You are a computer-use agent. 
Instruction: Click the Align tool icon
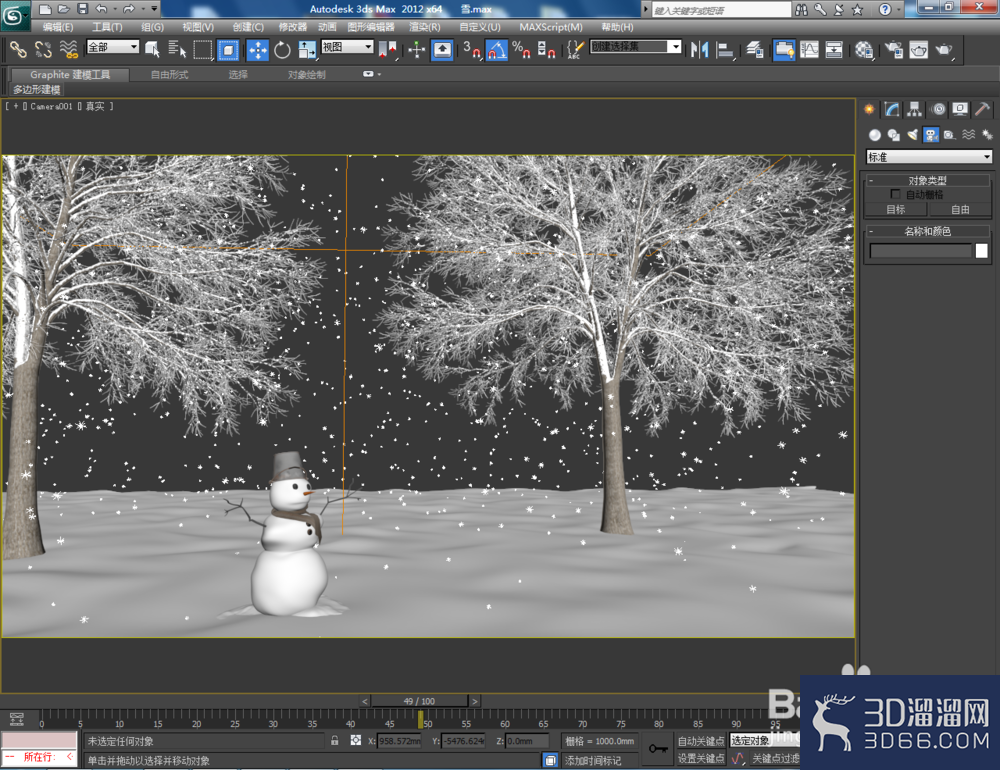[725, 50]
